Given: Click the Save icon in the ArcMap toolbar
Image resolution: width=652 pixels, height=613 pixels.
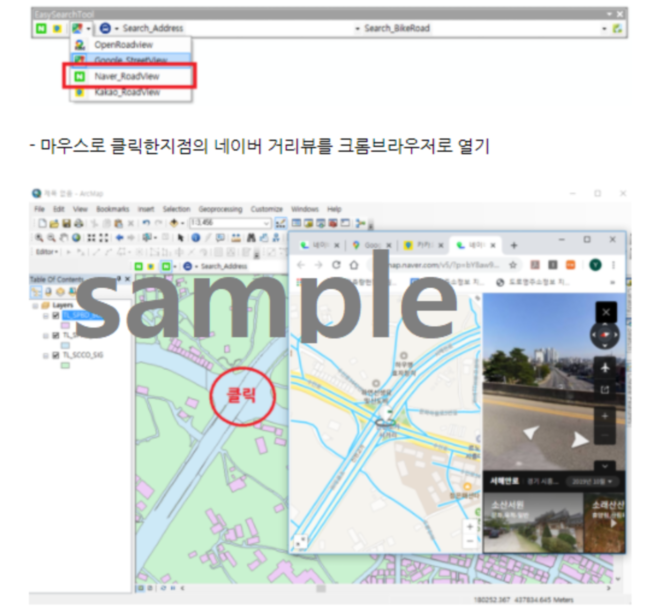Looking at the screenshot, I should [67, 223].
